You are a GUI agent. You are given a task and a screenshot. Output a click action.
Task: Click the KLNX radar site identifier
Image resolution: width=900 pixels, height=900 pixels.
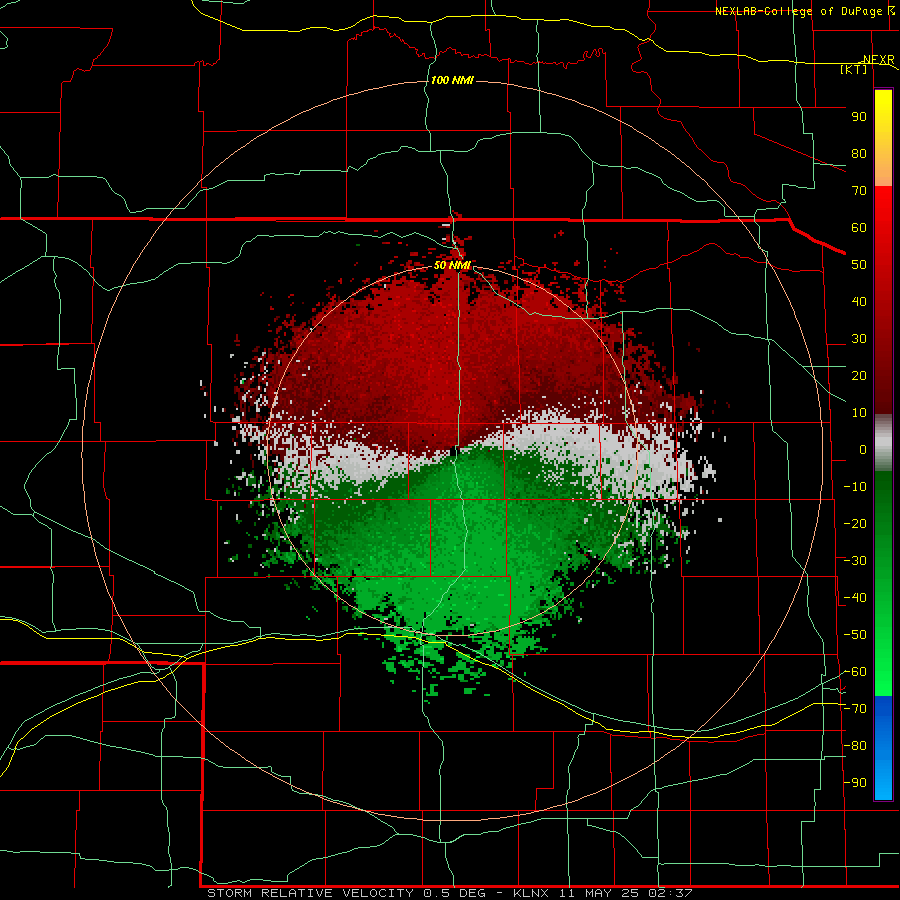click(532, 893)
